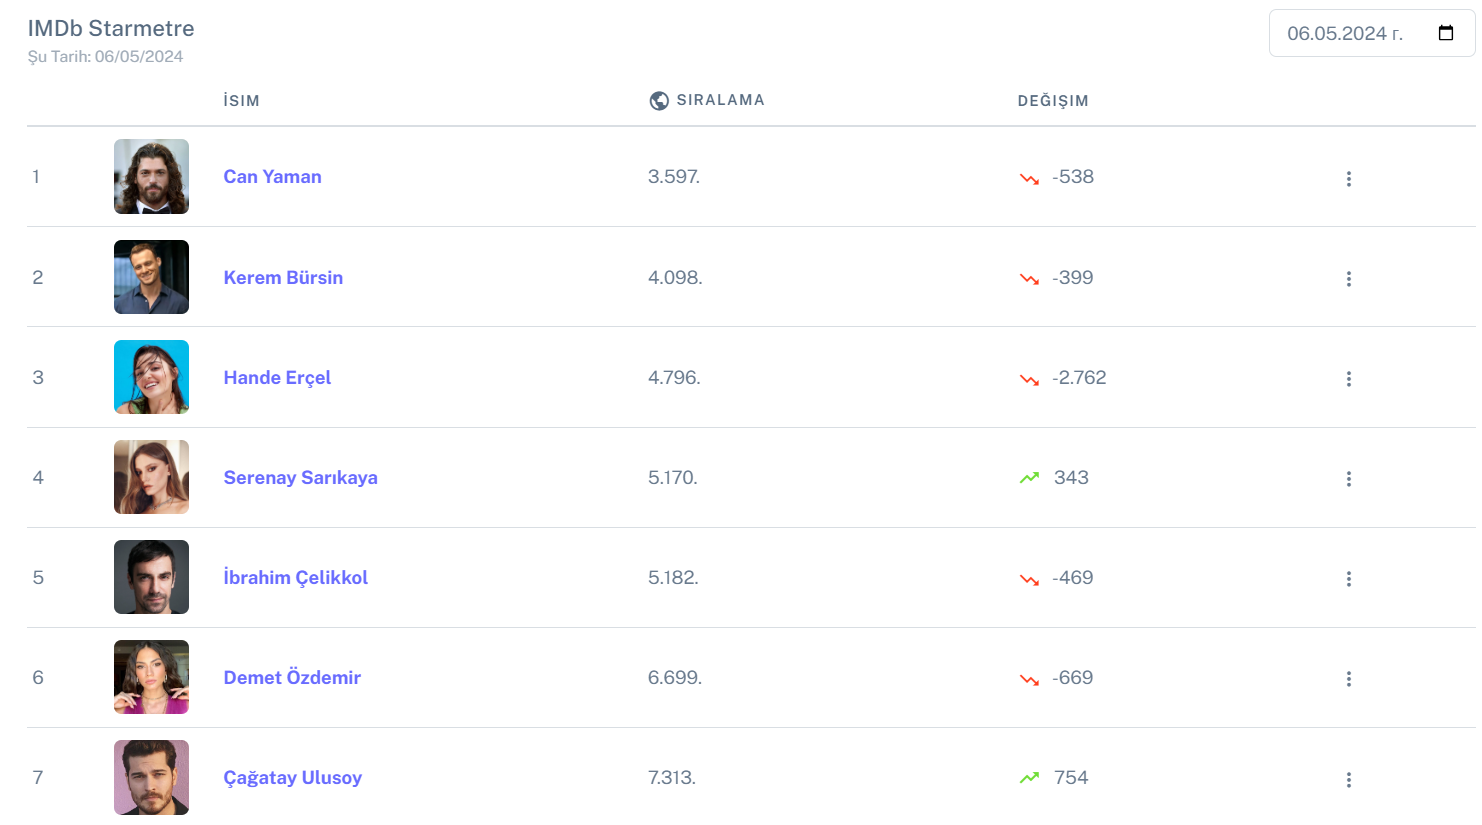This screenshot has height=825, width=1482.
Task: Open three-dot menu for Can Yaman
Action: [1348, 178]
